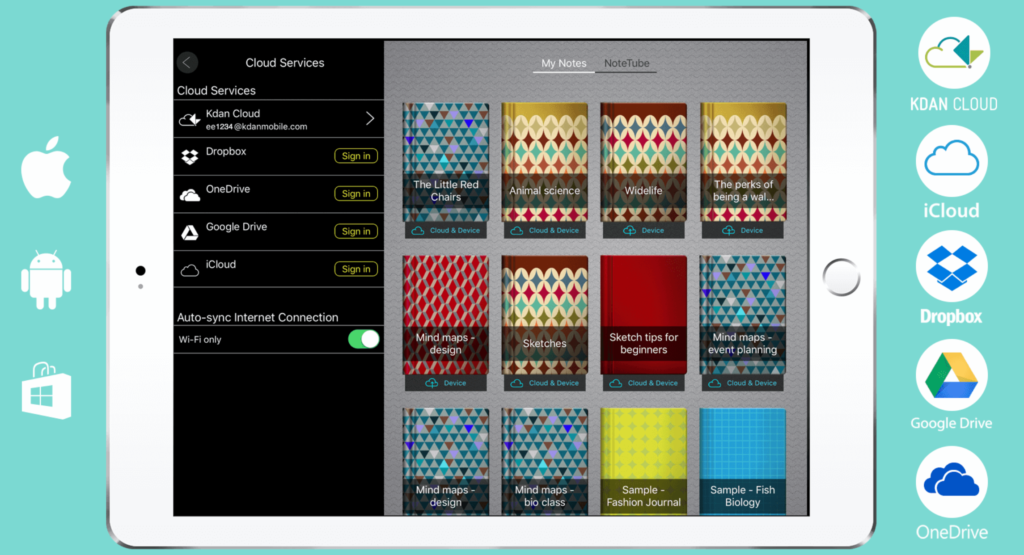Sign in to iCloud
Viewport: 1024px width, 555px height.
click(356, 269)
